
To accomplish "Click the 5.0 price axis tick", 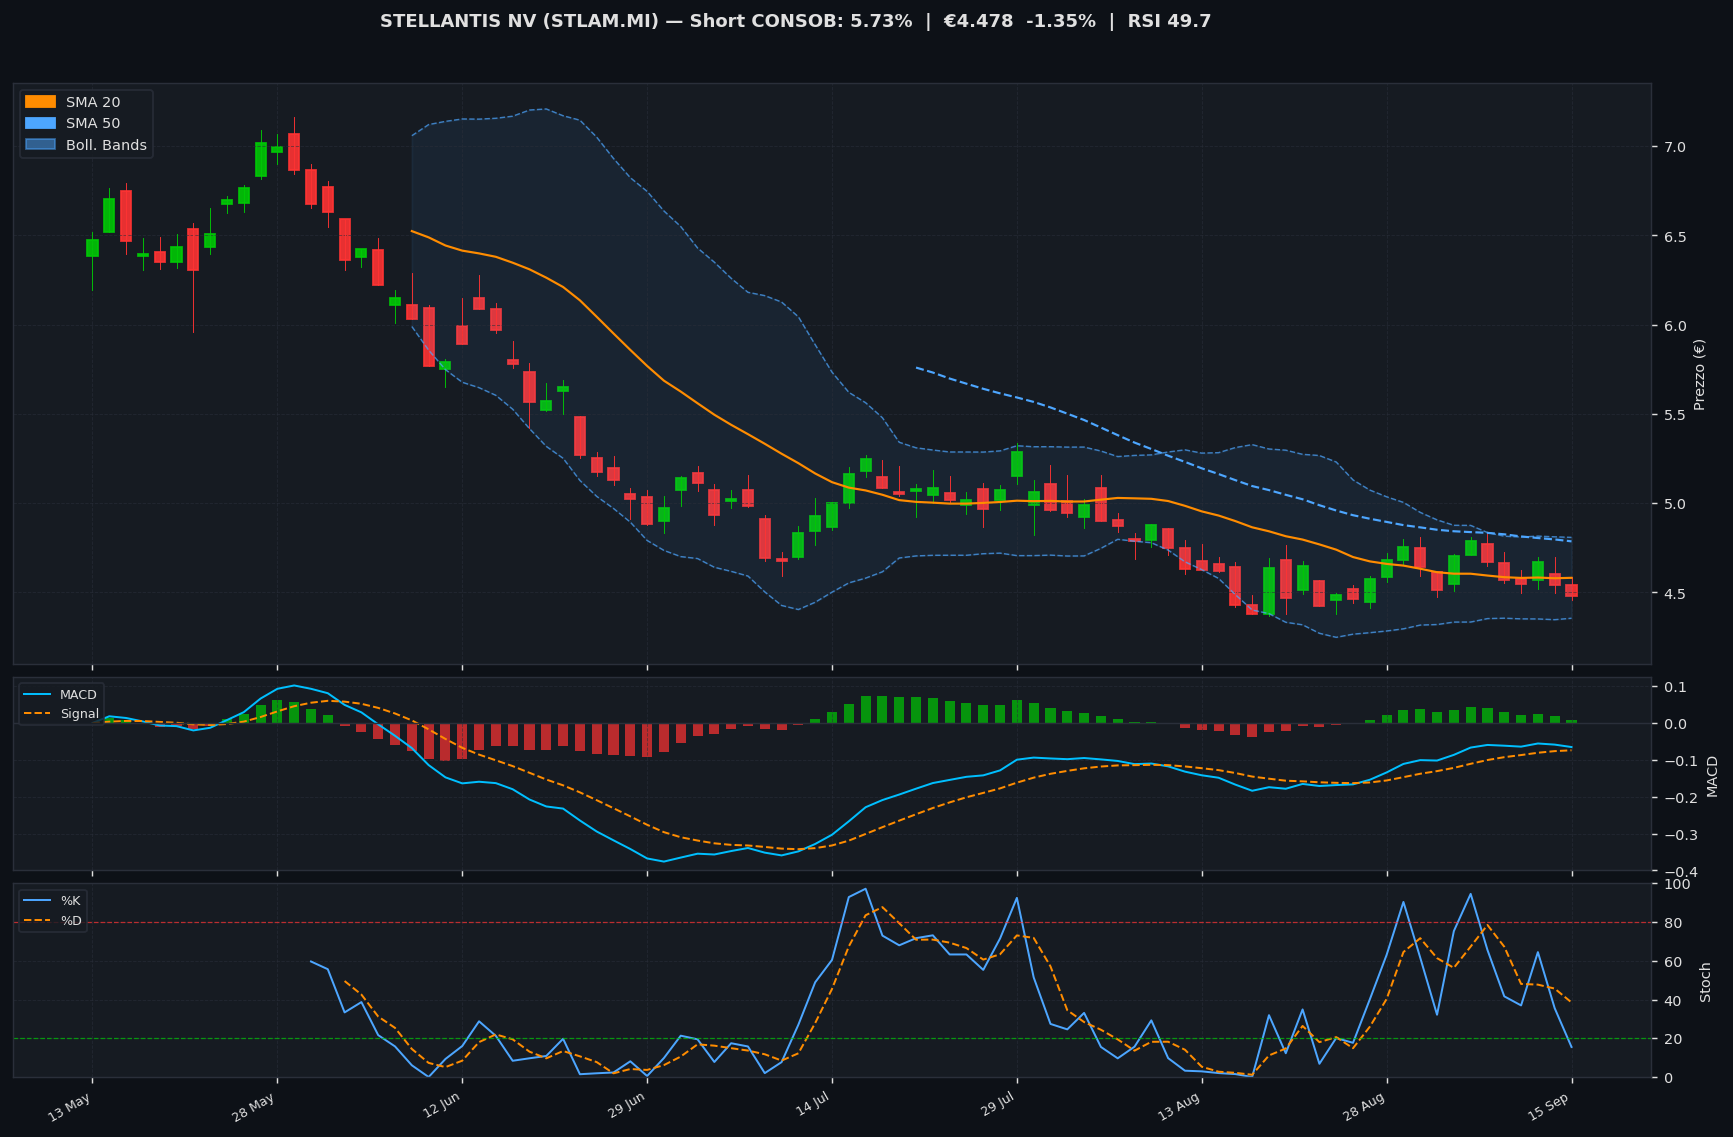I will click(1674, 504).
